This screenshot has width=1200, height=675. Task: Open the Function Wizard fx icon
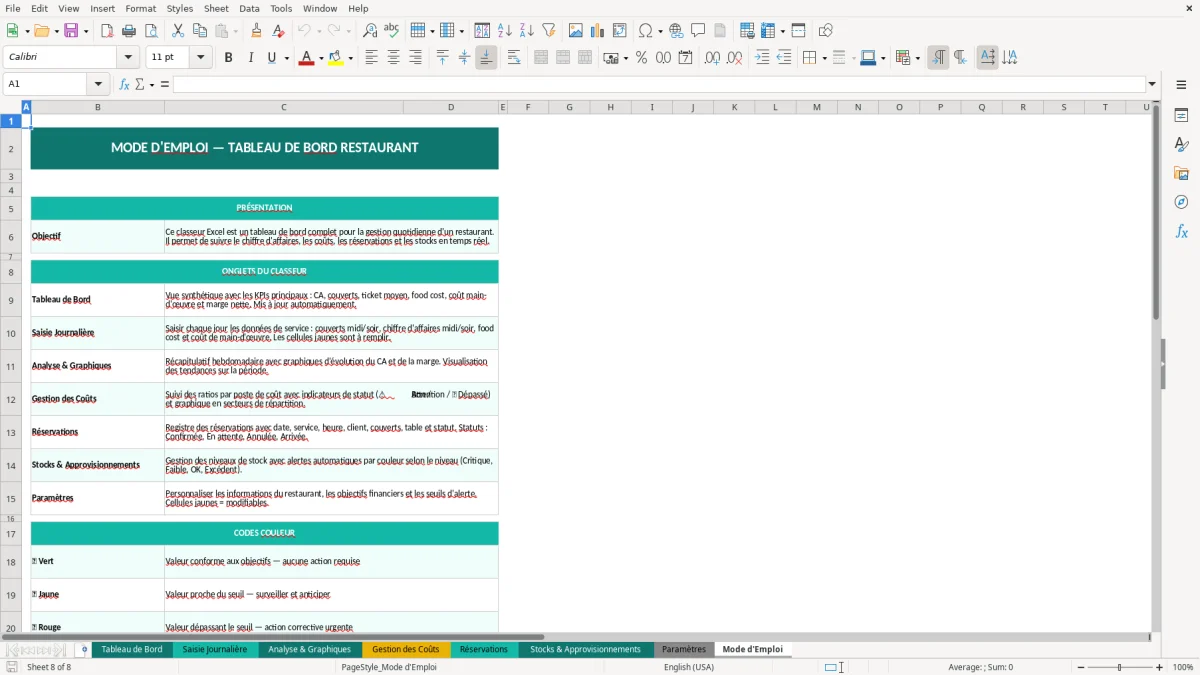pos(125,84)
